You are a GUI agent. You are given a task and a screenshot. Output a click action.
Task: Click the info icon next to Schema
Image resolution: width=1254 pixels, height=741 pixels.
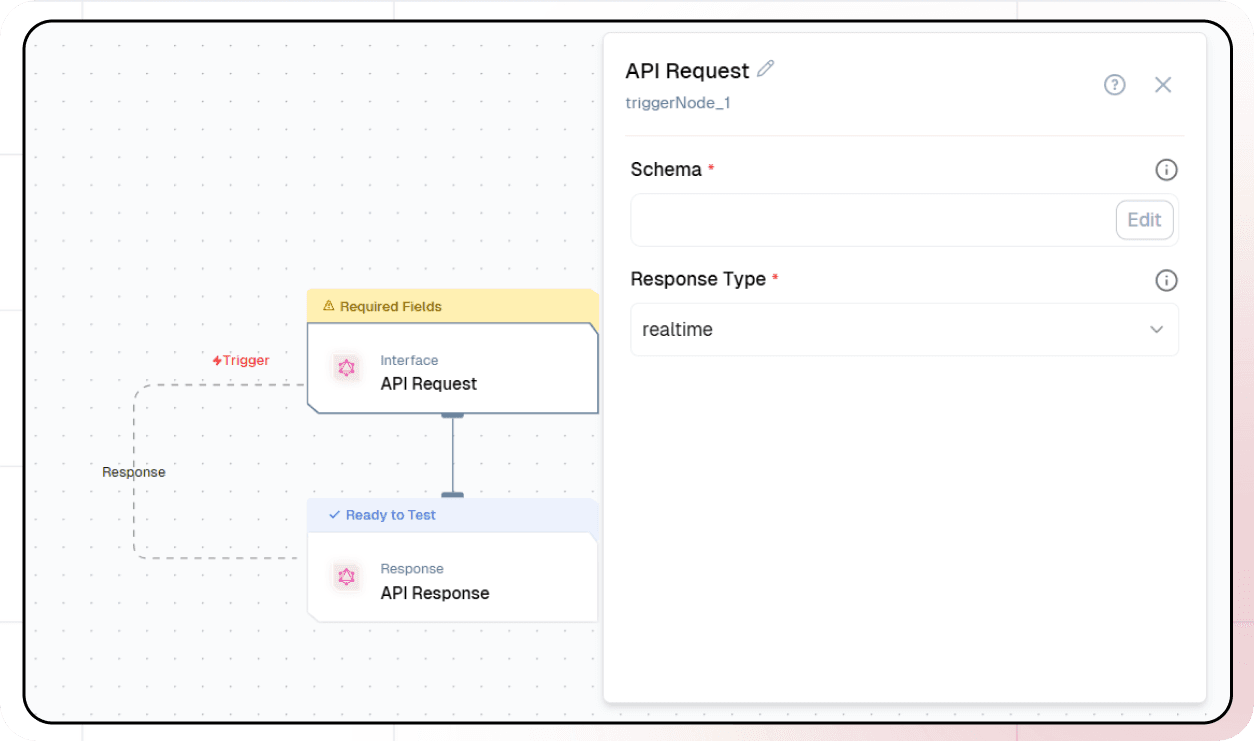point(1166,169)
